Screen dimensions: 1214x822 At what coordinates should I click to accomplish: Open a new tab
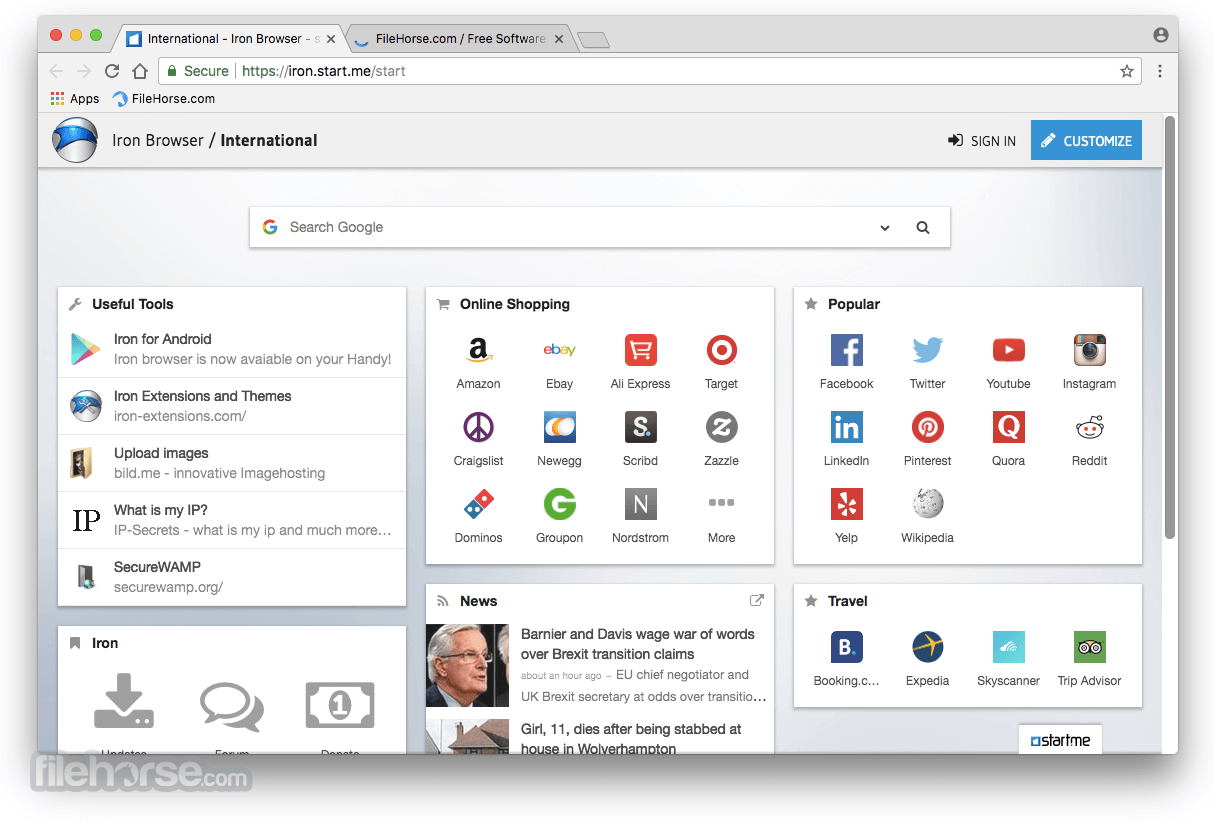click(594, 40)
